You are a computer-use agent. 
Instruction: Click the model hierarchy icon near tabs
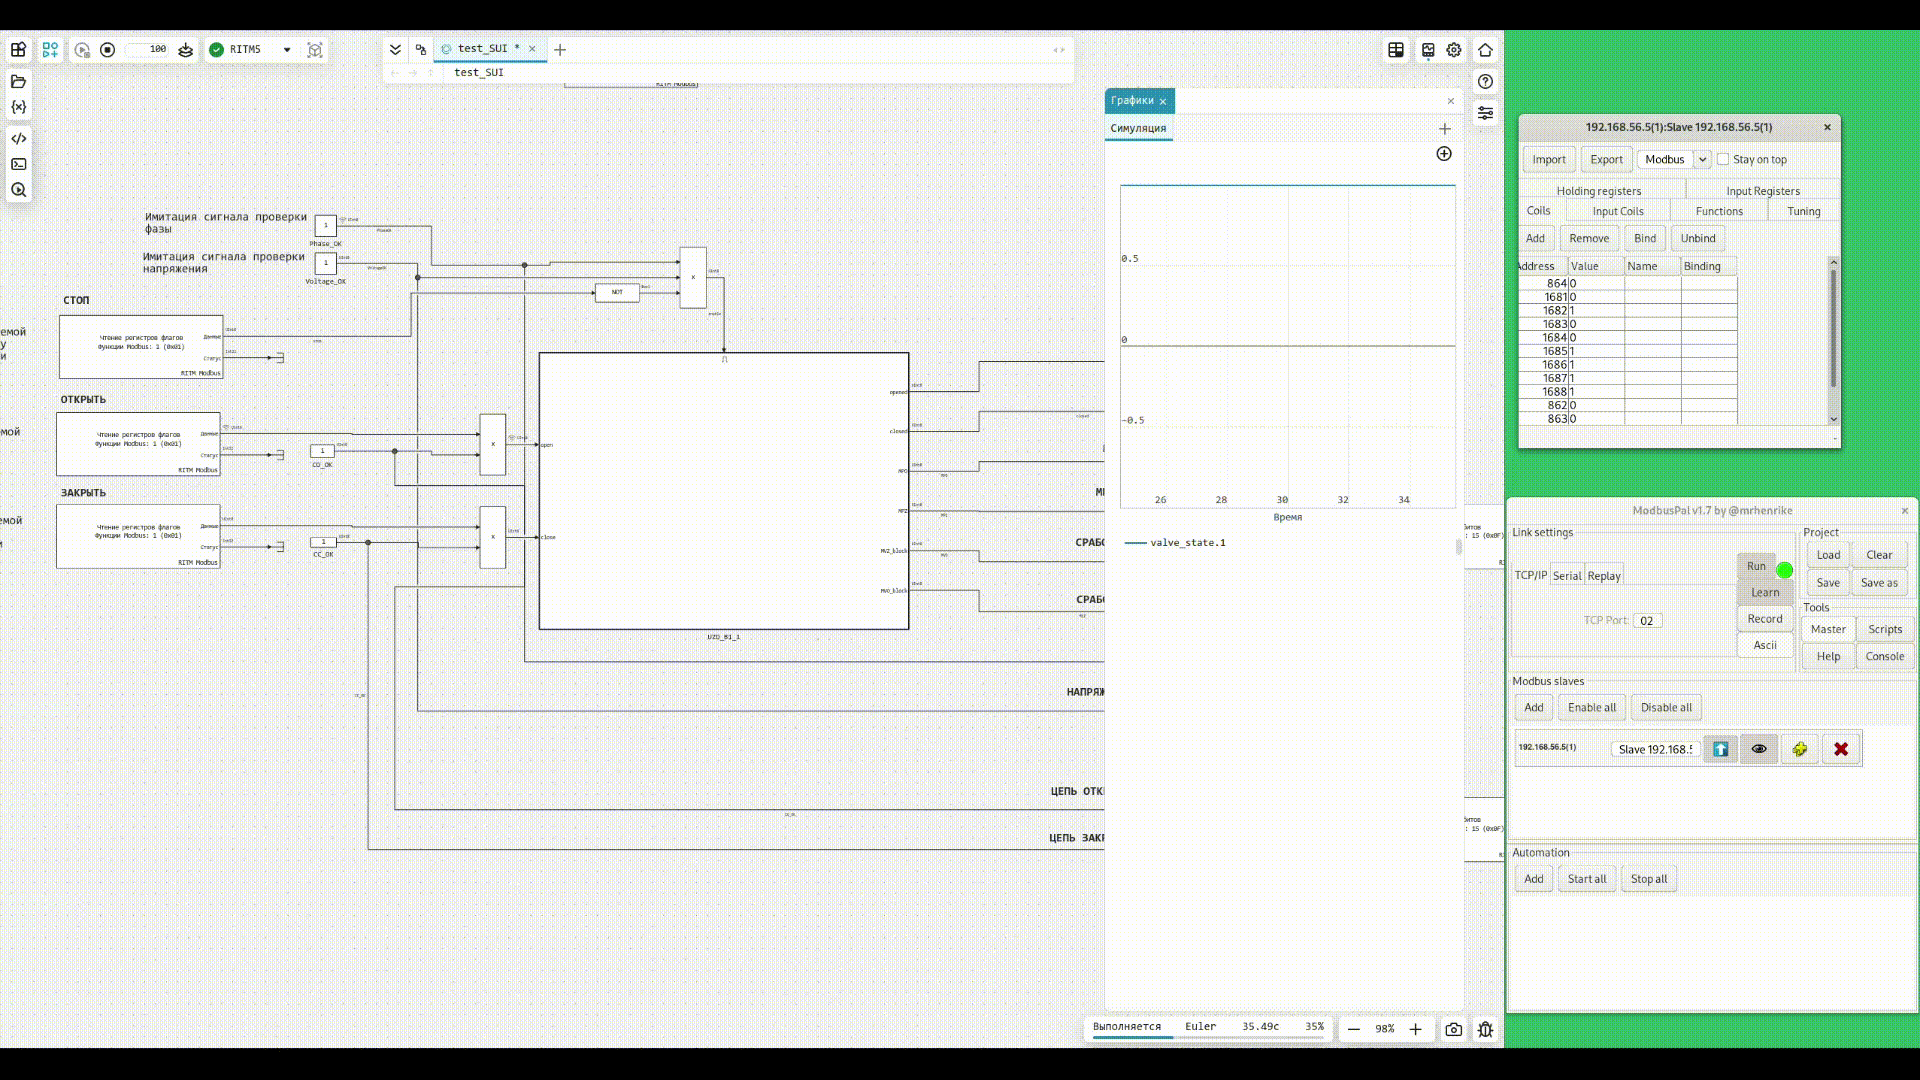(421, 49)
